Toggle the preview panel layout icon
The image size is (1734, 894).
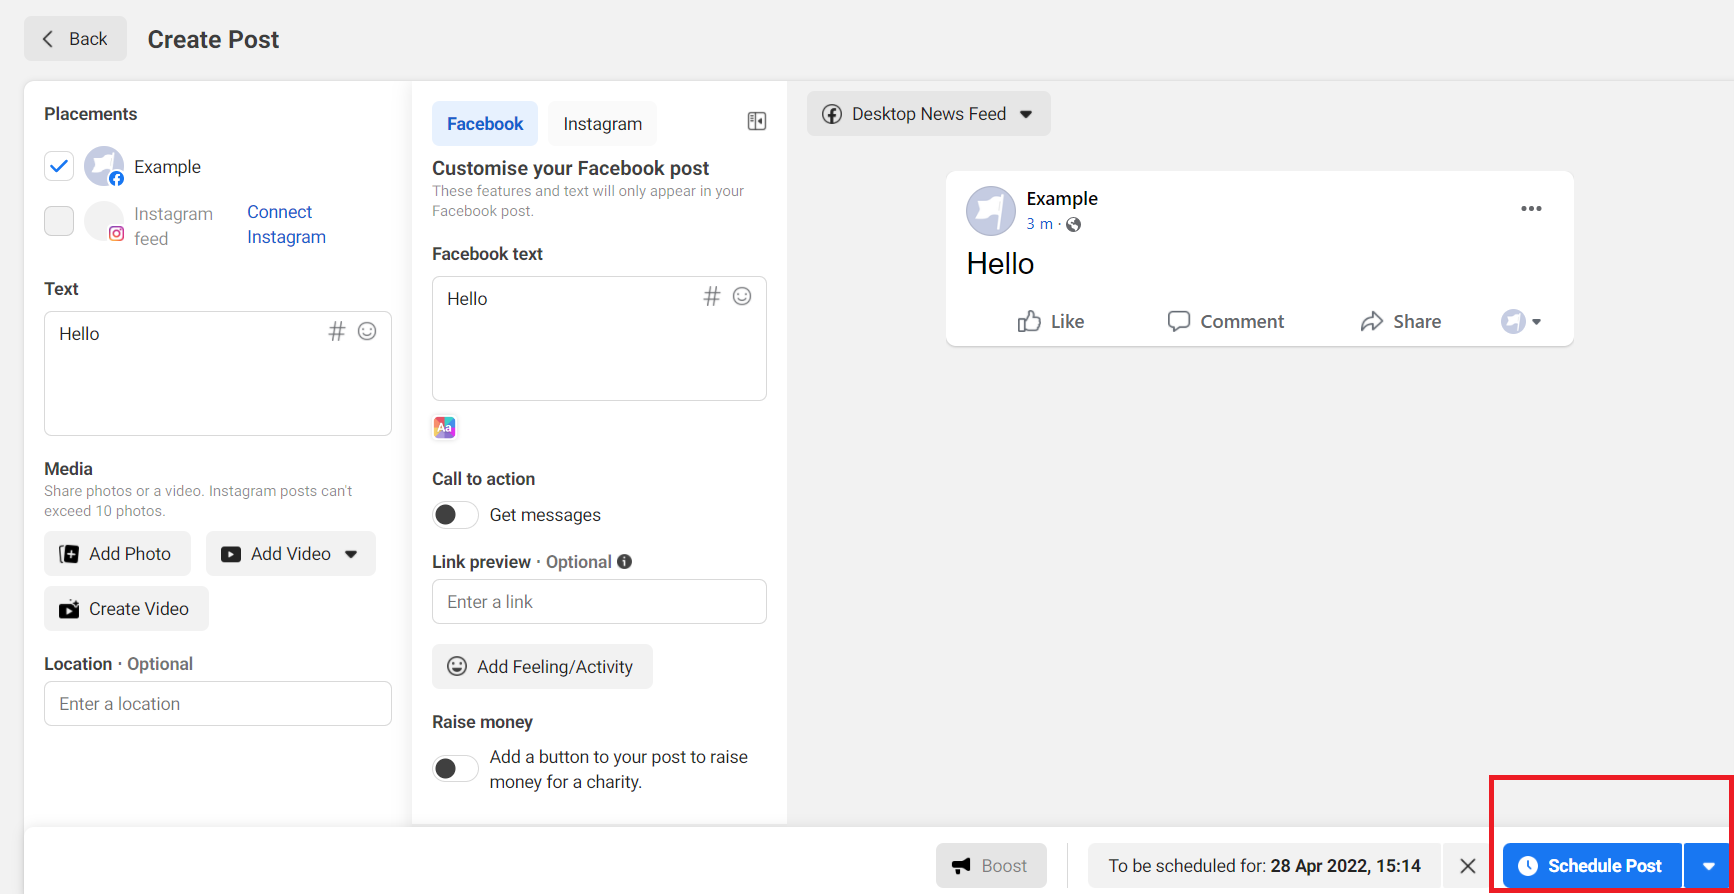point(757,121)
